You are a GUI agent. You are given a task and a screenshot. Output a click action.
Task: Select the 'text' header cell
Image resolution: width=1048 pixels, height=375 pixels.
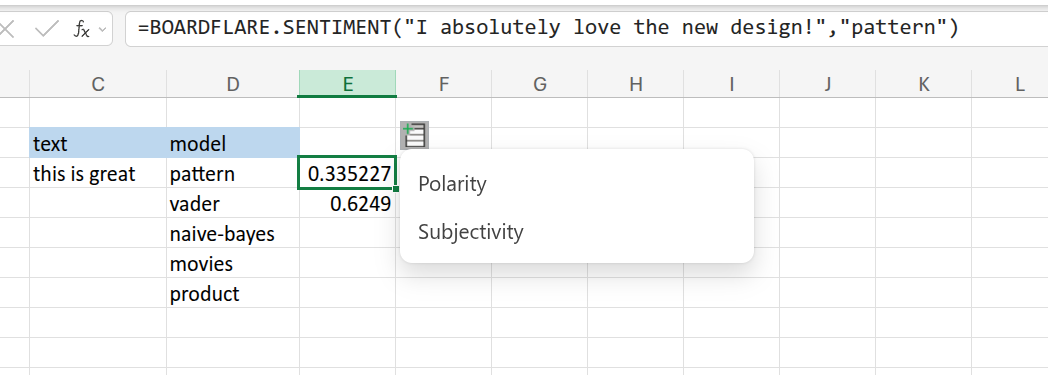(98, 143)
